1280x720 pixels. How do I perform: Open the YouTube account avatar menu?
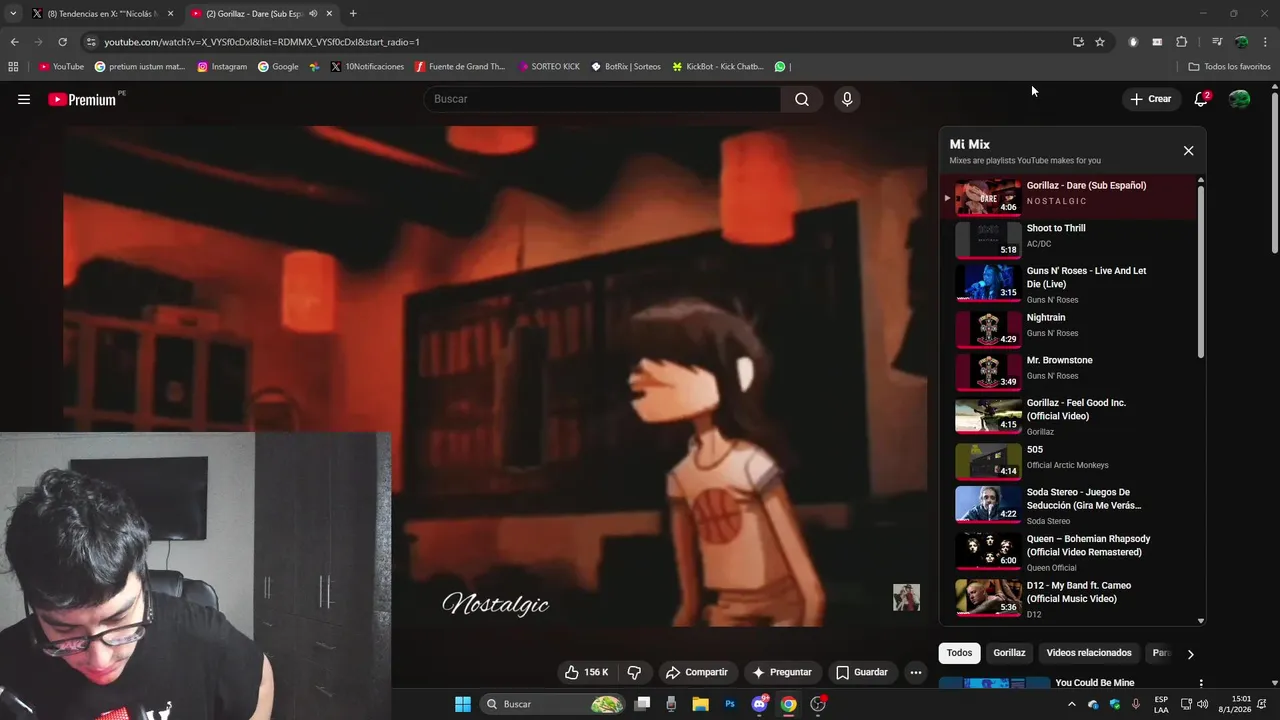pyautogui.click(x=1239, y=99)
